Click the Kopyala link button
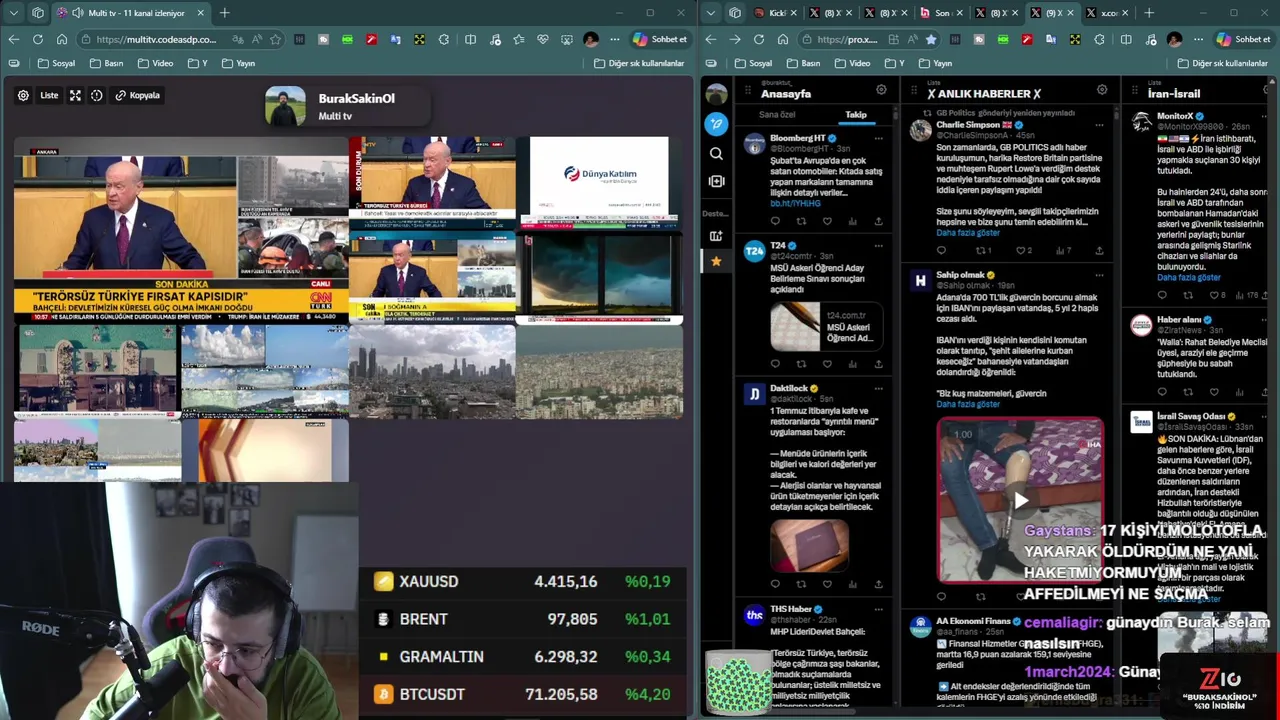Image resolution: width=1280 pixels, height=720 pixels. 138,95
